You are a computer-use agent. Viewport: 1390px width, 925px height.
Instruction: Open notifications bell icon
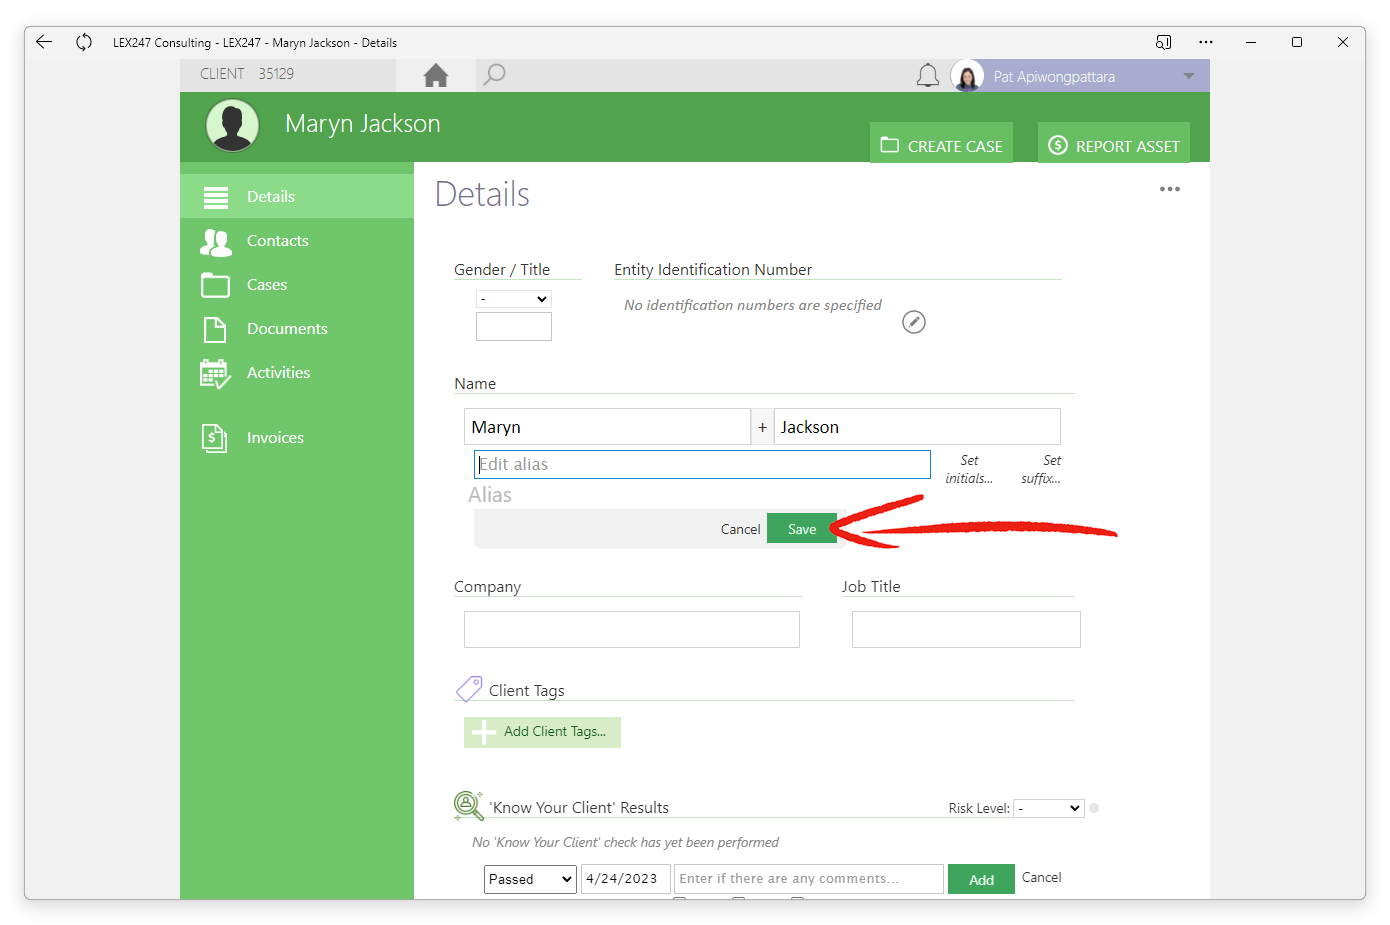tap(928, 76)
